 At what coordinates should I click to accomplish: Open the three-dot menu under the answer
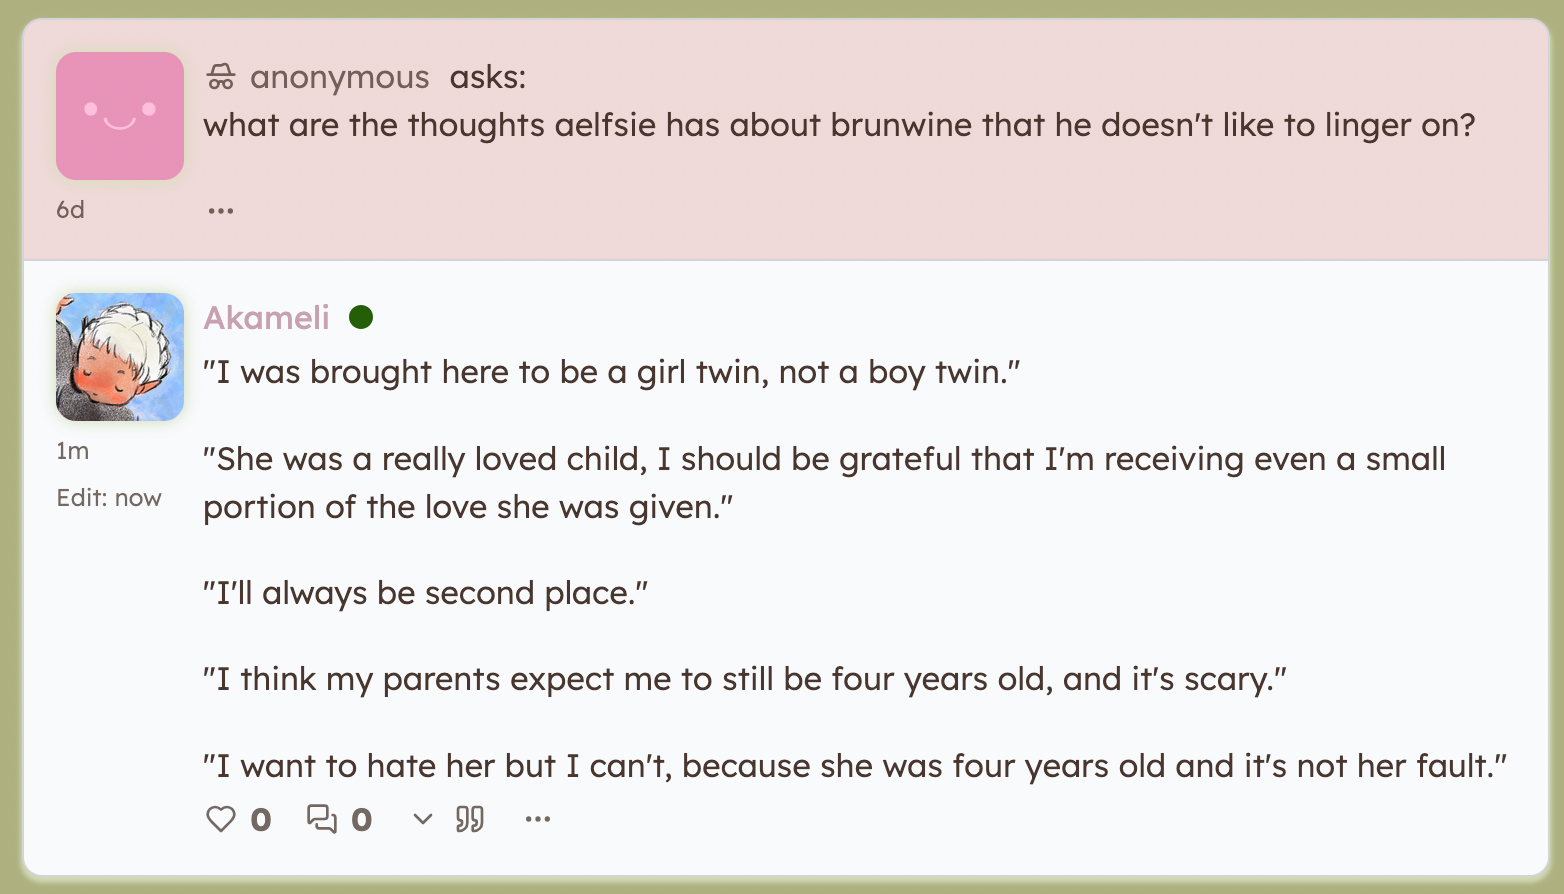coord(538,819)
